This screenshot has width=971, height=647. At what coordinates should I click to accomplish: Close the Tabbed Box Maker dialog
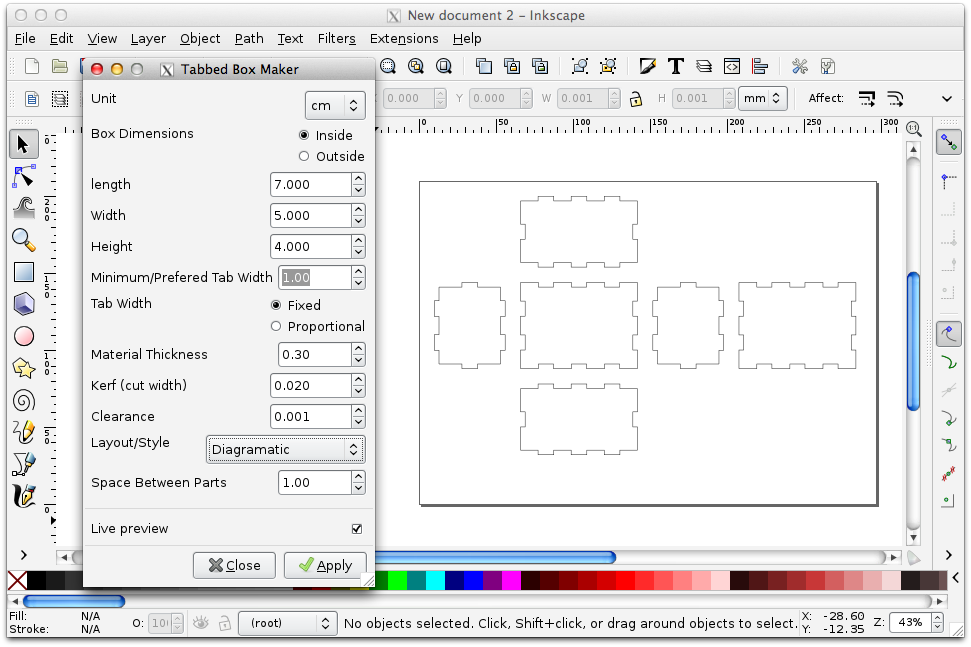pos(234,565)
